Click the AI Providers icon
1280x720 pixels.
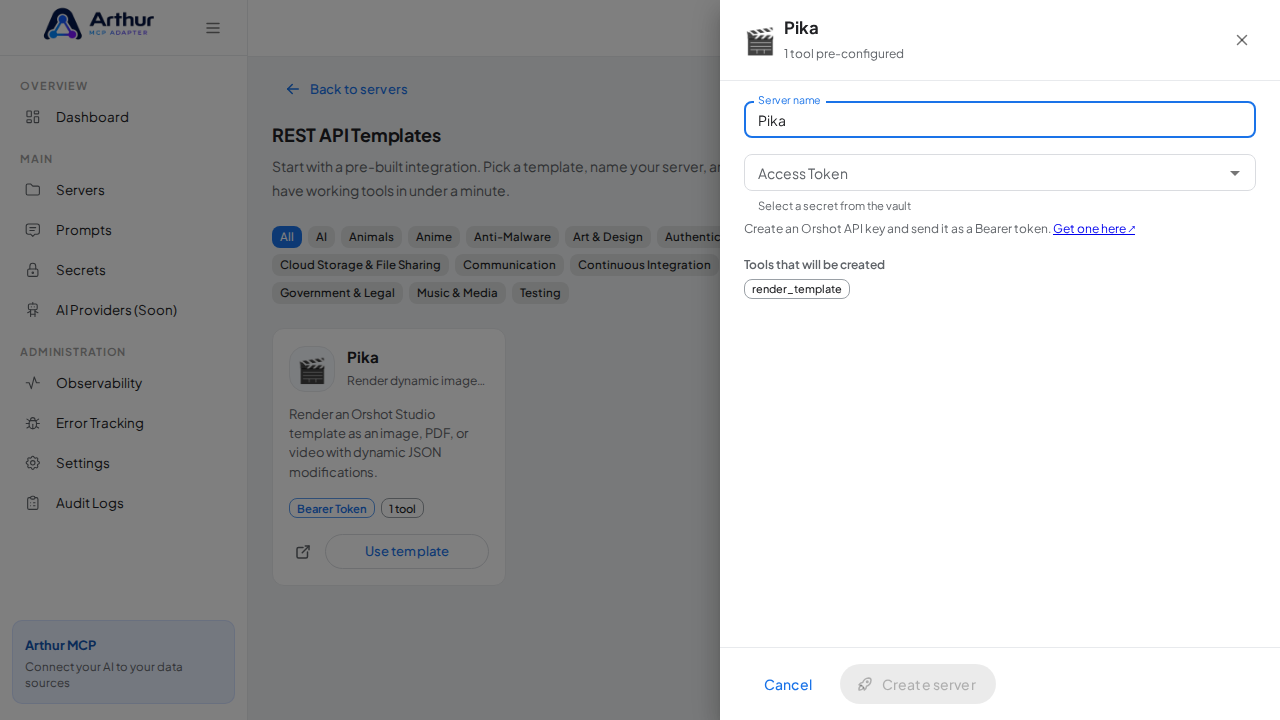coord(33,310)
